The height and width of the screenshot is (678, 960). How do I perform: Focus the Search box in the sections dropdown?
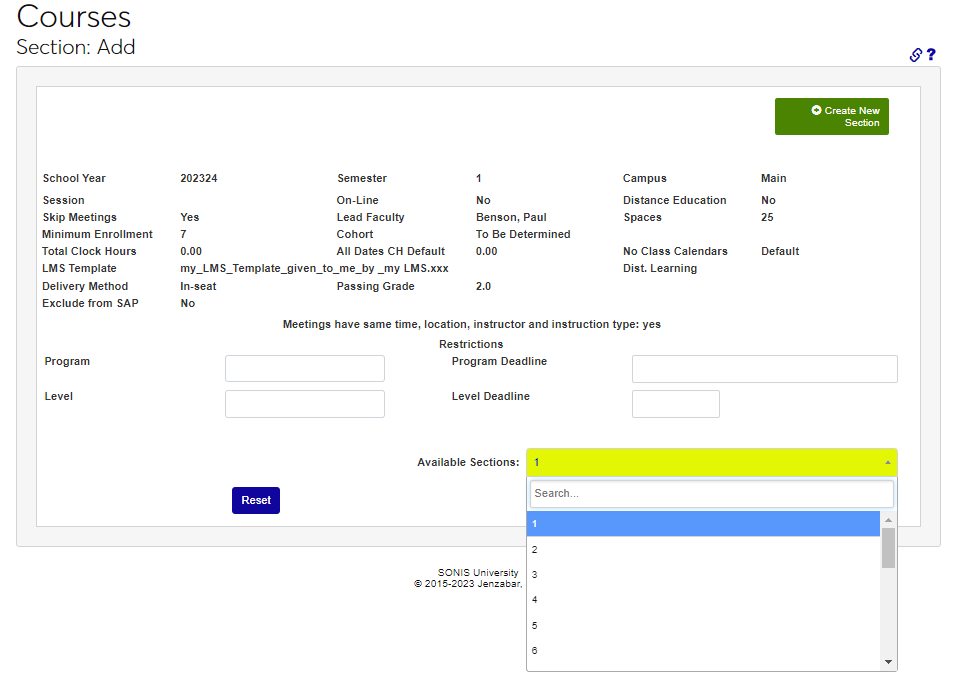(x=711, y=493)
